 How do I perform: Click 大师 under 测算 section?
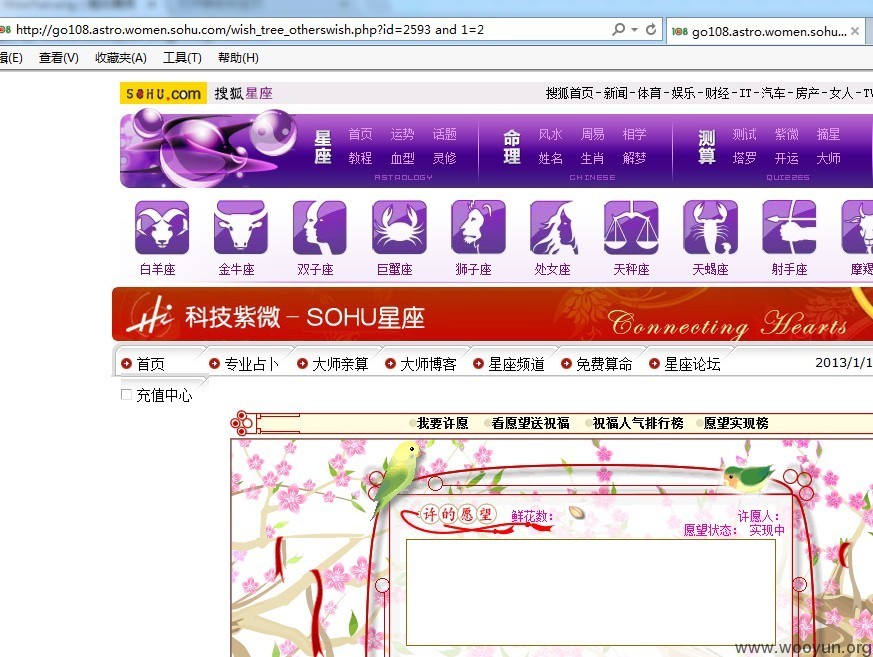(828, 158)
